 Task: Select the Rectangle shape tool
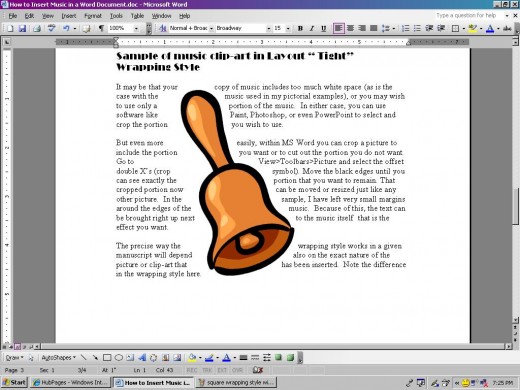tap(107, 358)
